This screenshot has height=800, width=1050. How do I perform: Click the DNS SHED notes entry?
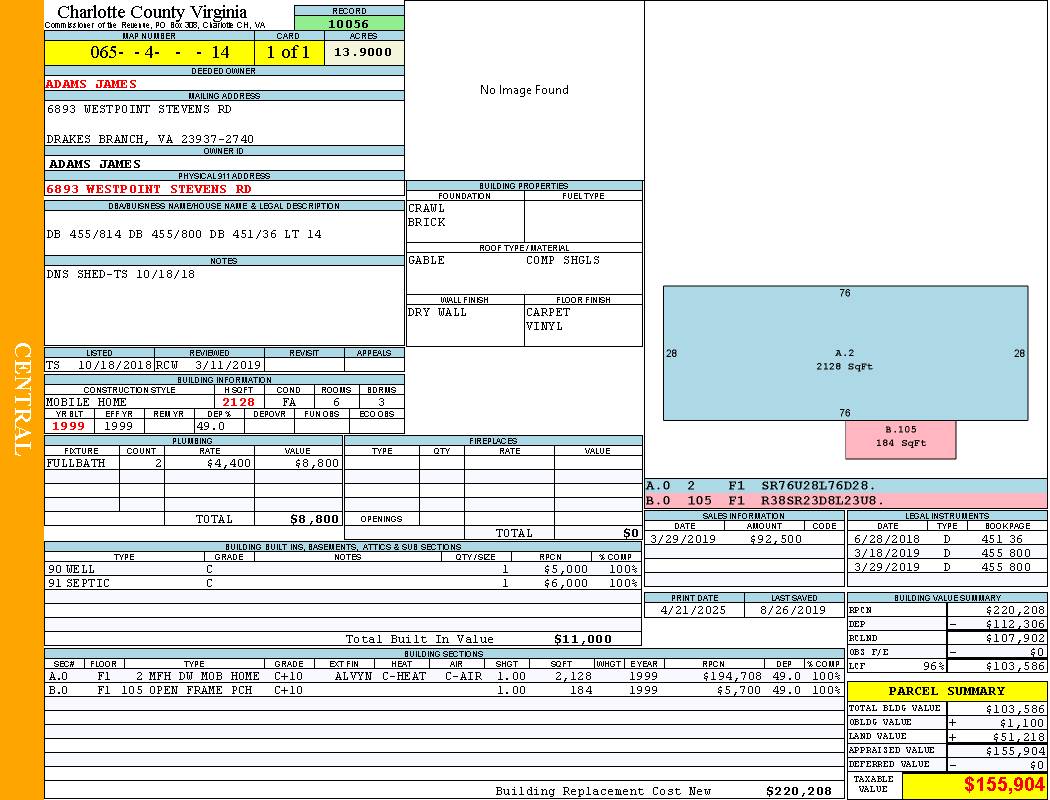121,274
